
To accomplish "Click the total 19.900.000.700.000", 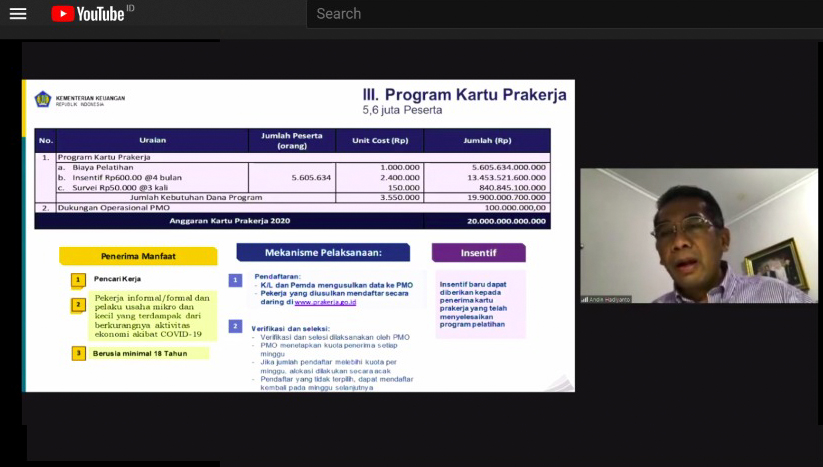I will tap(507, 197).
